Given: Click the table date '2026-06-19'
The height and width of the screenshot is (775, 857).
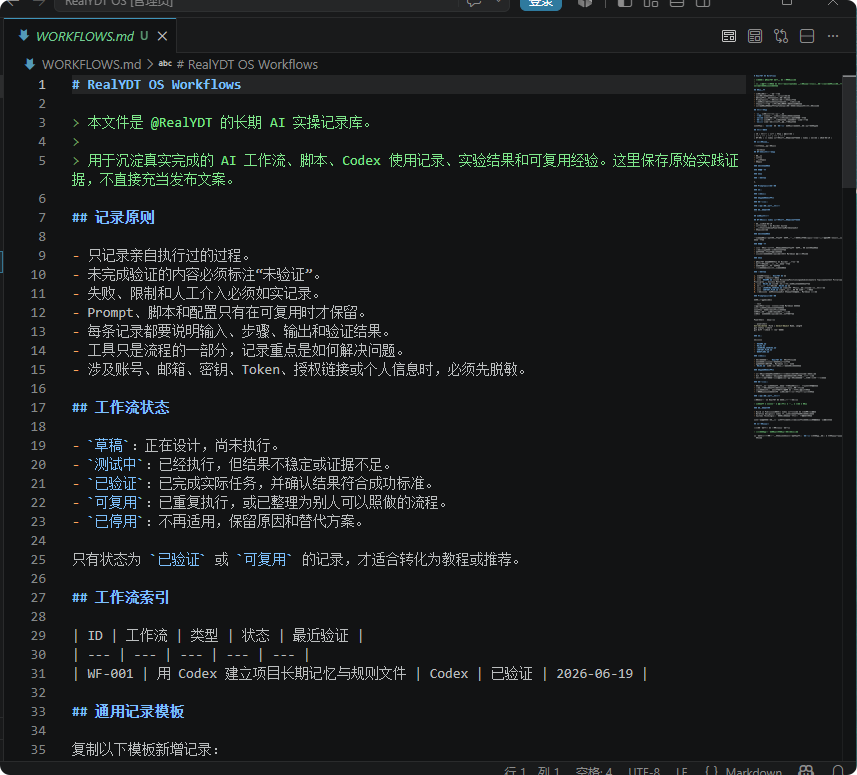Looking at the screenshot, I should 595,673.
